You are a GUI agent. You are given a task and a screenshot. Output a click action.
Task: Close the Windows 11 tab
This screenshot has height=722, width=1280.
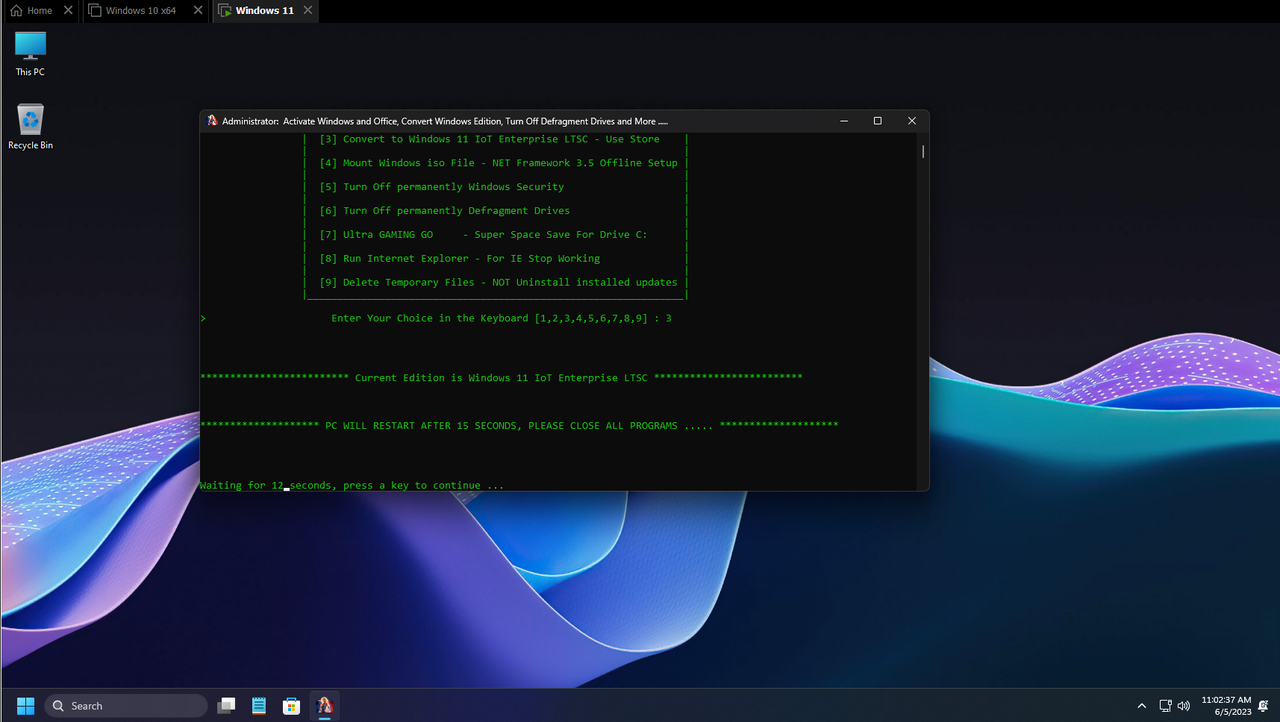307,11
